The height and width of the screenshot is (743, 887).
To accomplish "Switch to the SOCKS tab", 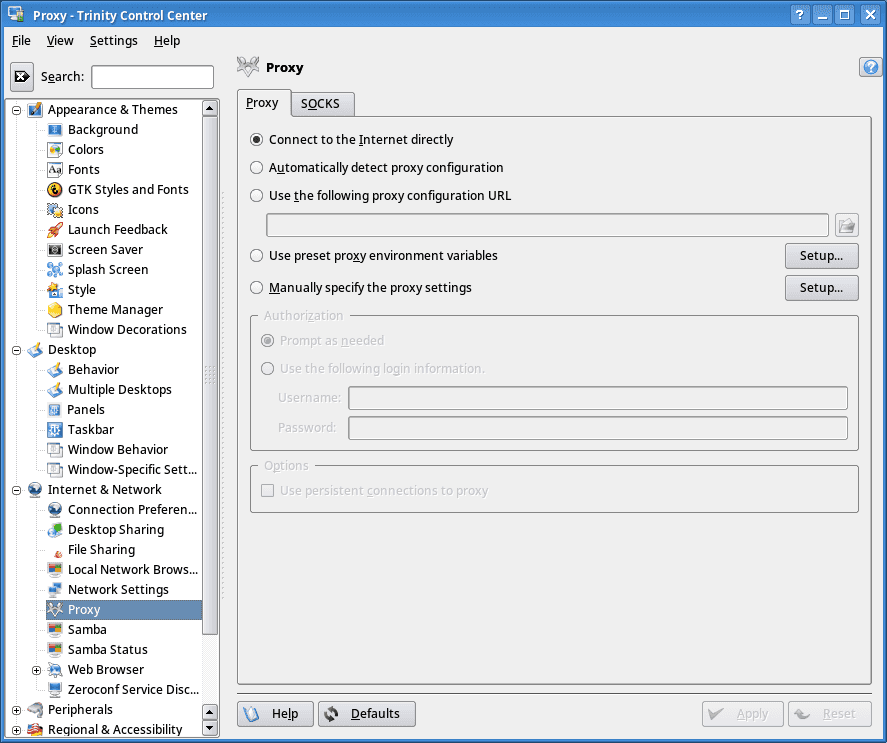I will pyautogui.click(x=322, y=104).
